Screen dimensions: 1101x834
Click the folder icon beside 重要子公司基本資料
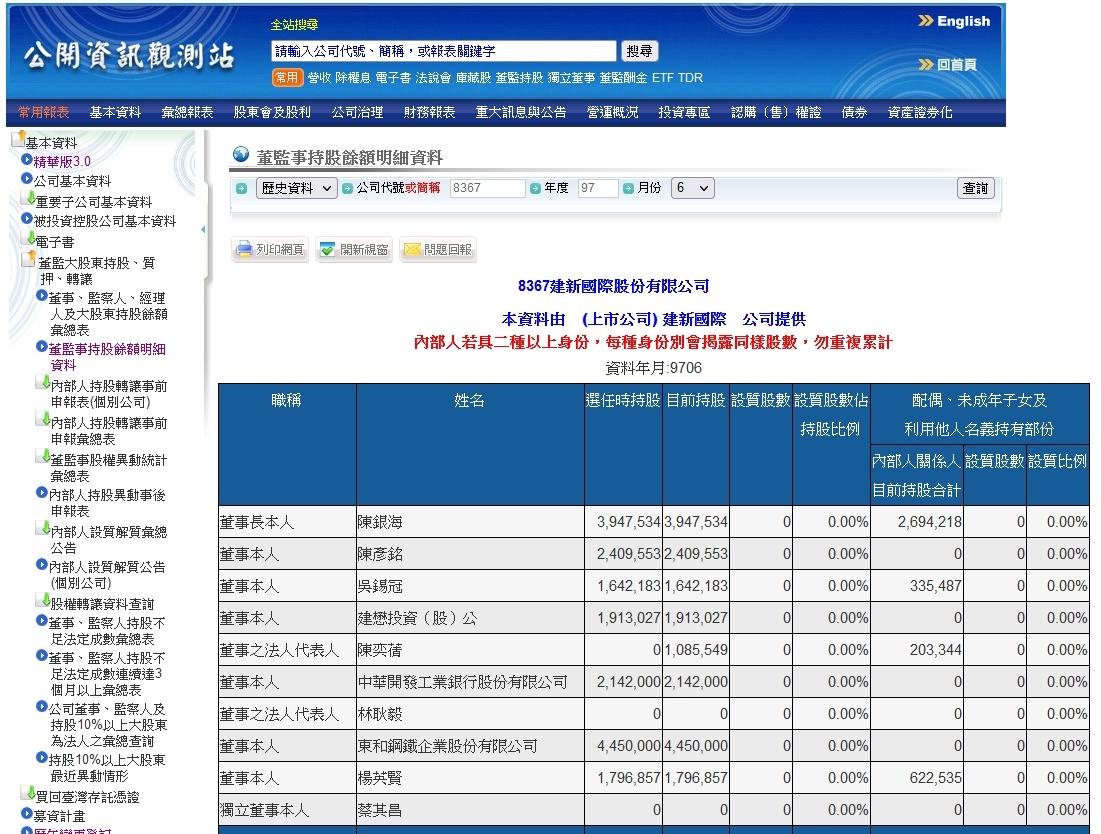tap(27, 199)
